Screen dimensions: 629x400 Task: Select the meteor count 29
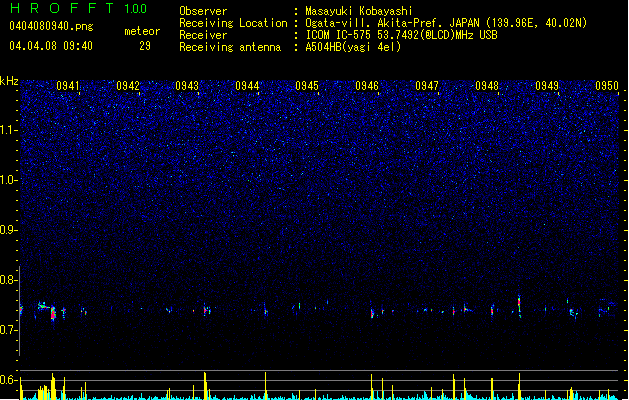tap(145, 46)
